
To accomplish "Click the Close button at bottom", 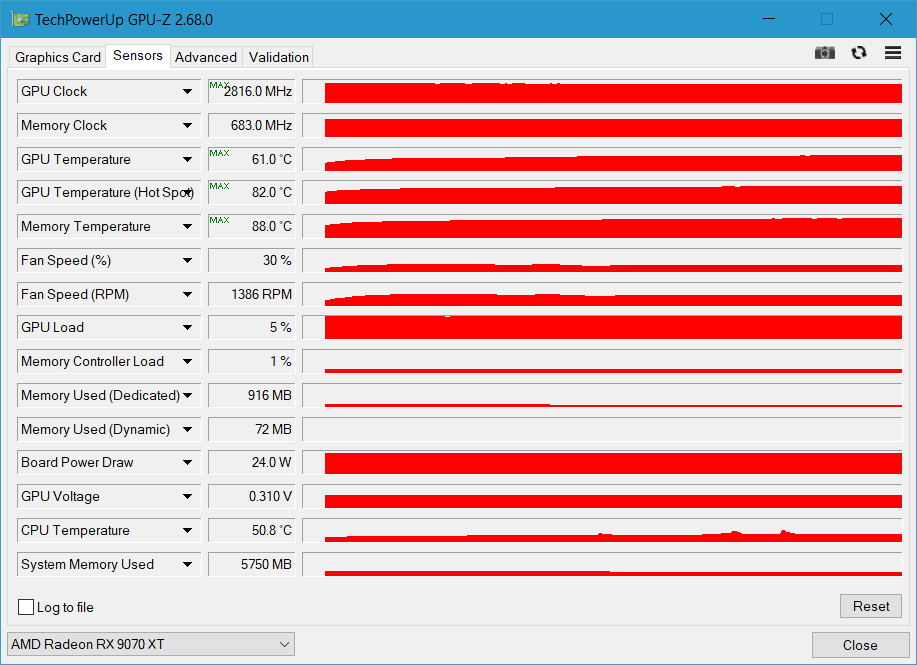I will [x=860, y=645].
